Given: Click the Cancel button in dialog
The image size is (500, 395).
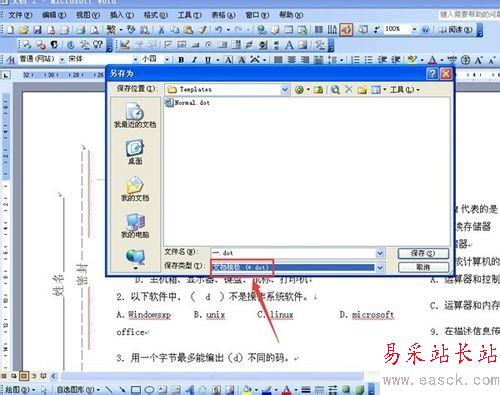Looking at the screenshot, I should [x=423, y=267].
